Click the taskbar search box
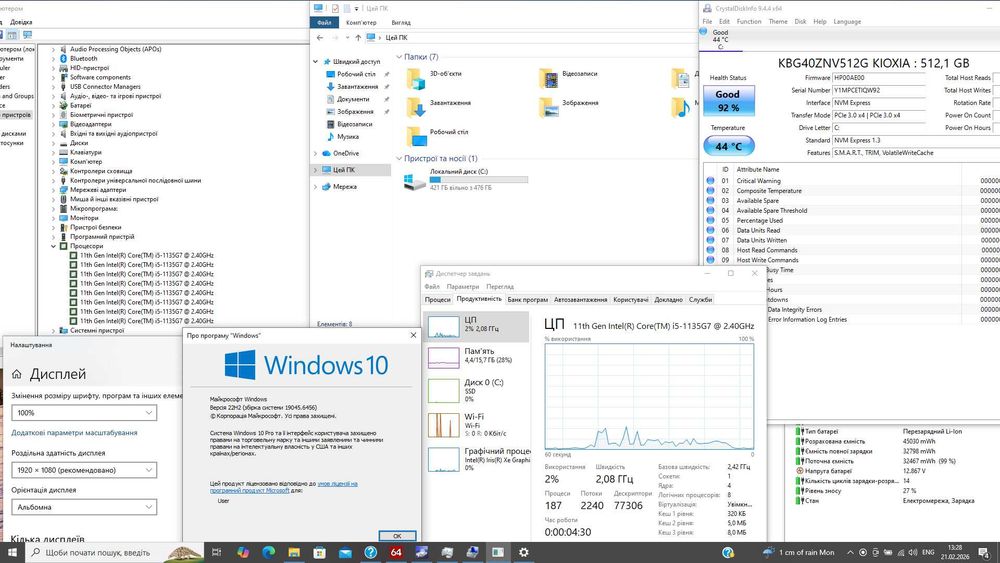Screen dimensions: 1000x563 tap(115, 552)
